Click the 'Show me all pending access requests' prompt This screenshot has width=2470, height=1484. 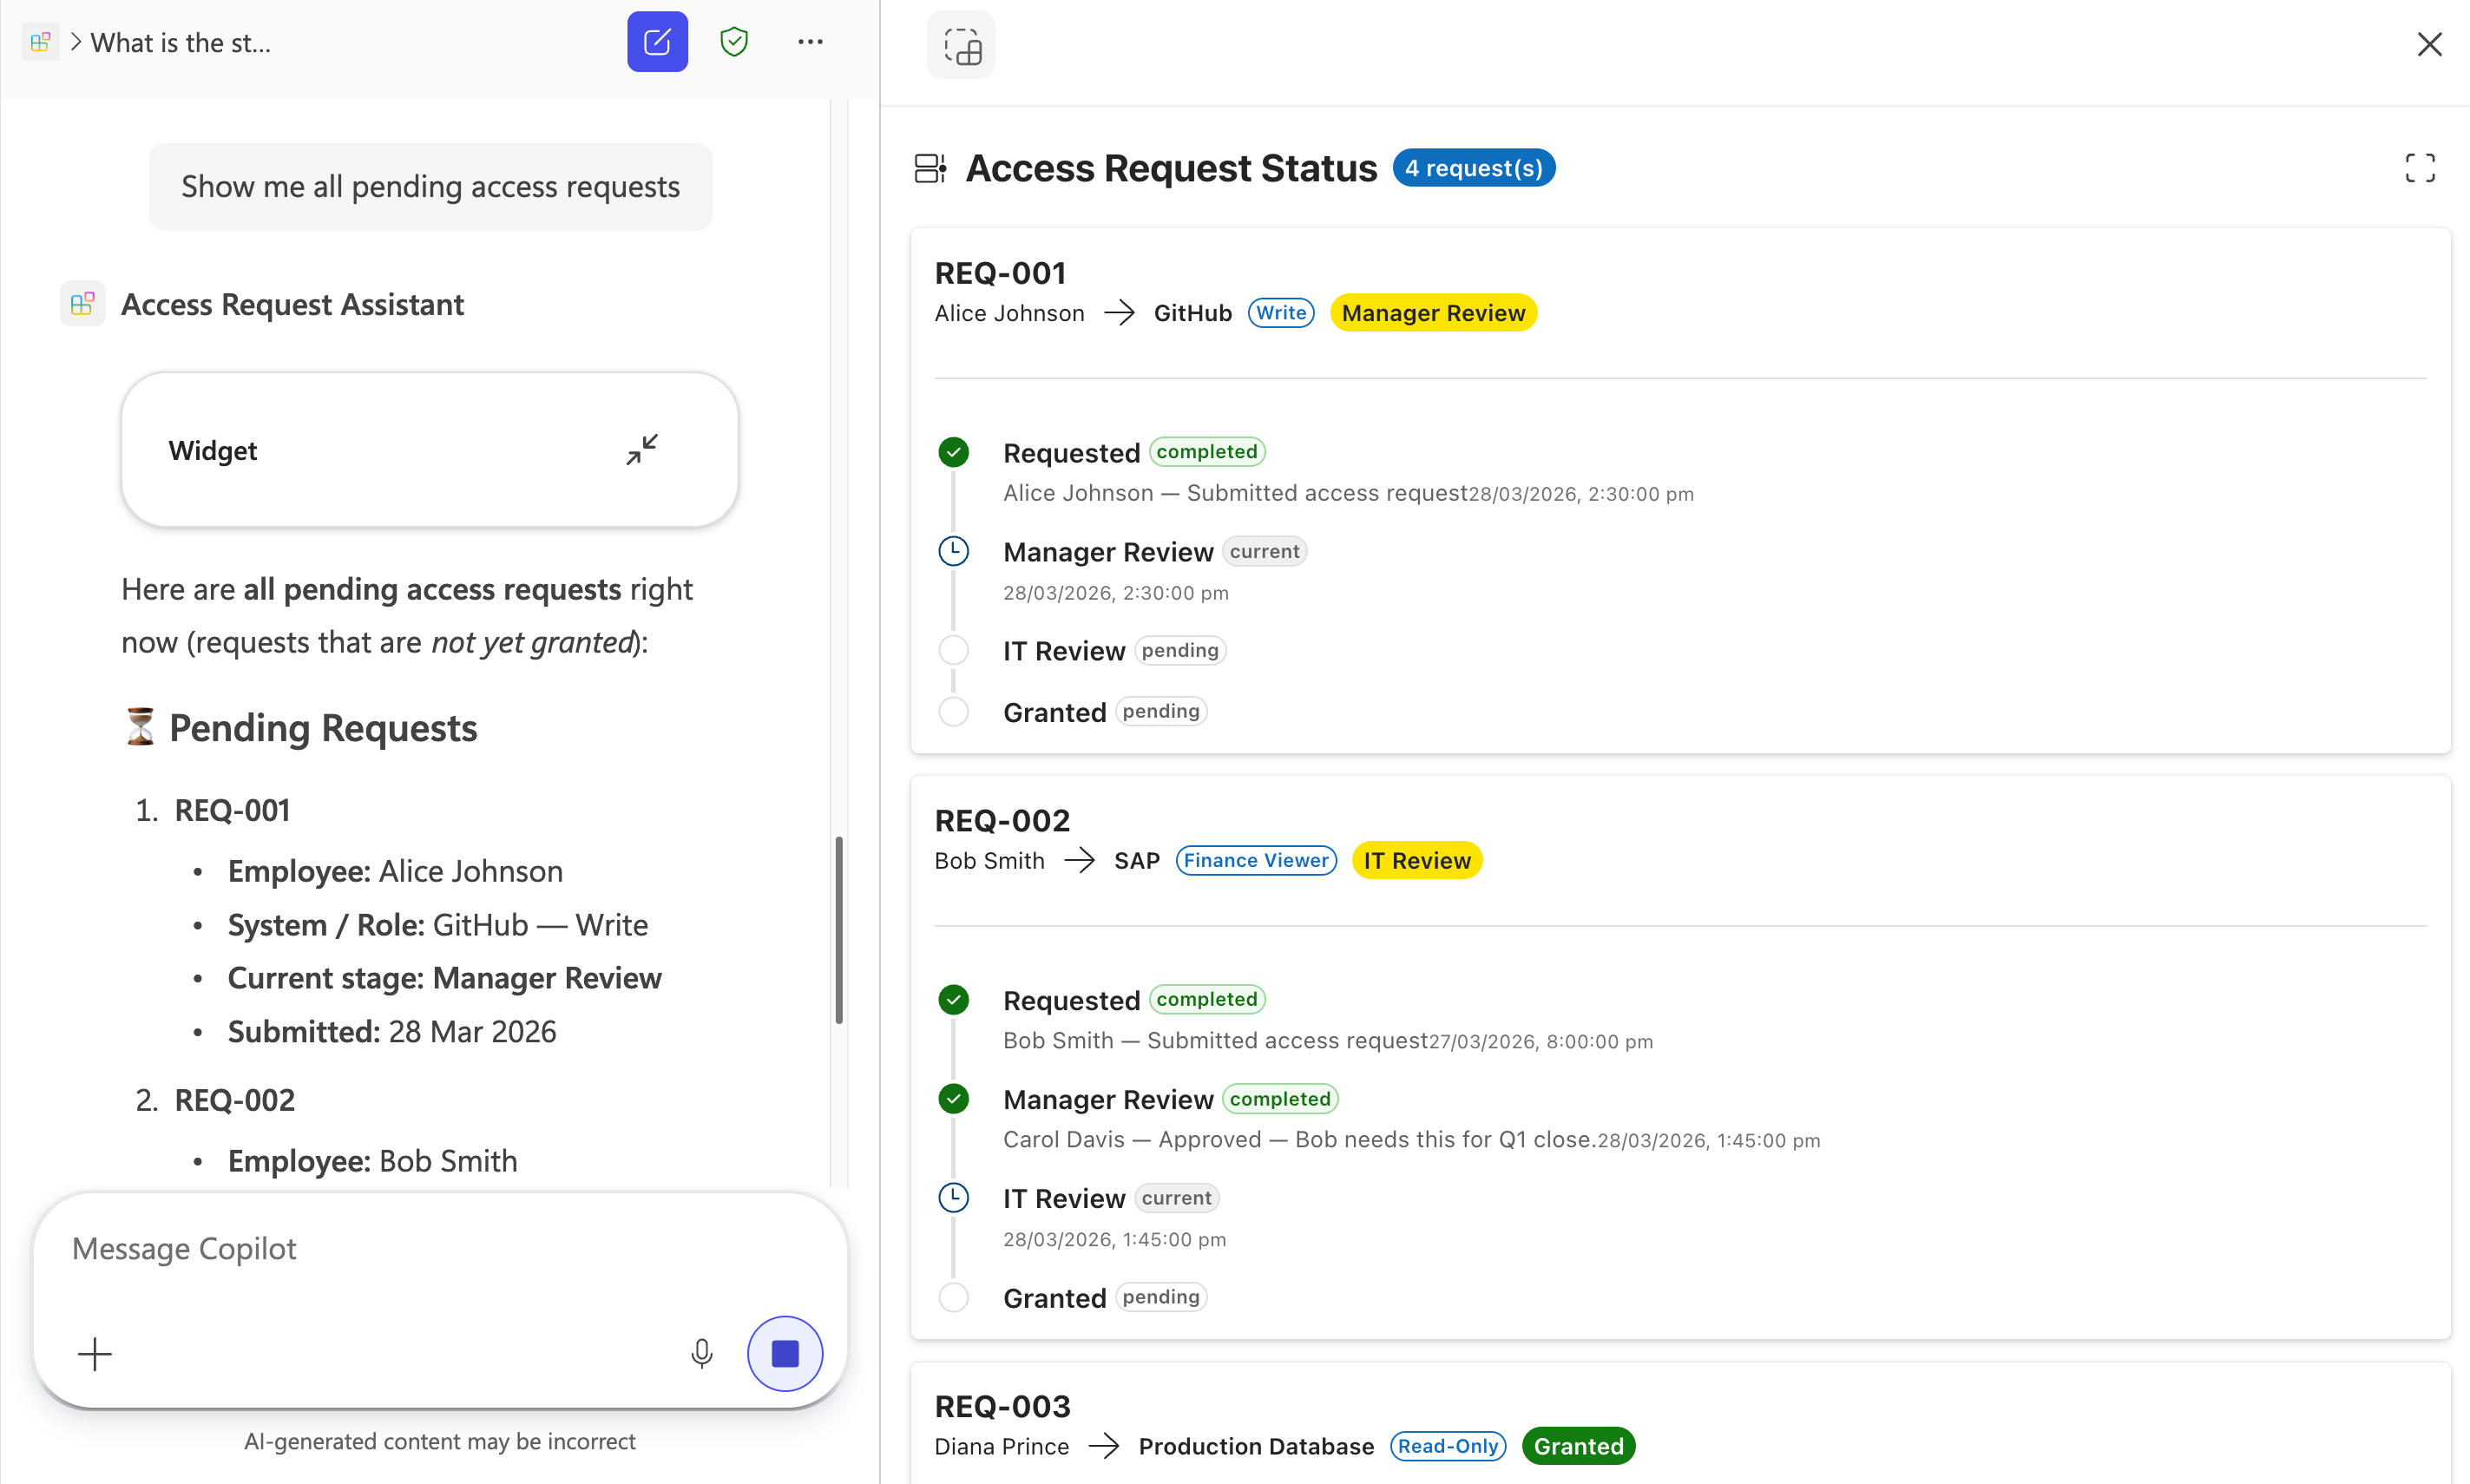click(x=430, y=186)
